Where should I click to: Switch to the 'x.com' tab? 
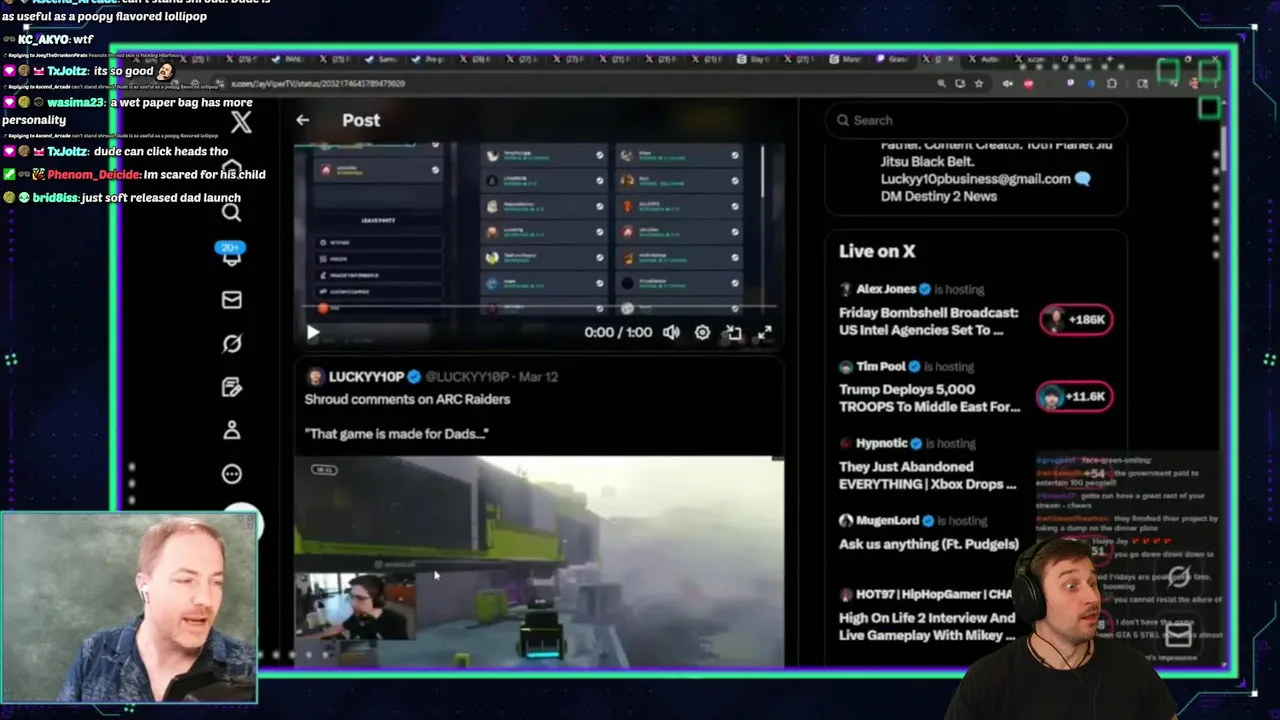[x=1032, y=59]
